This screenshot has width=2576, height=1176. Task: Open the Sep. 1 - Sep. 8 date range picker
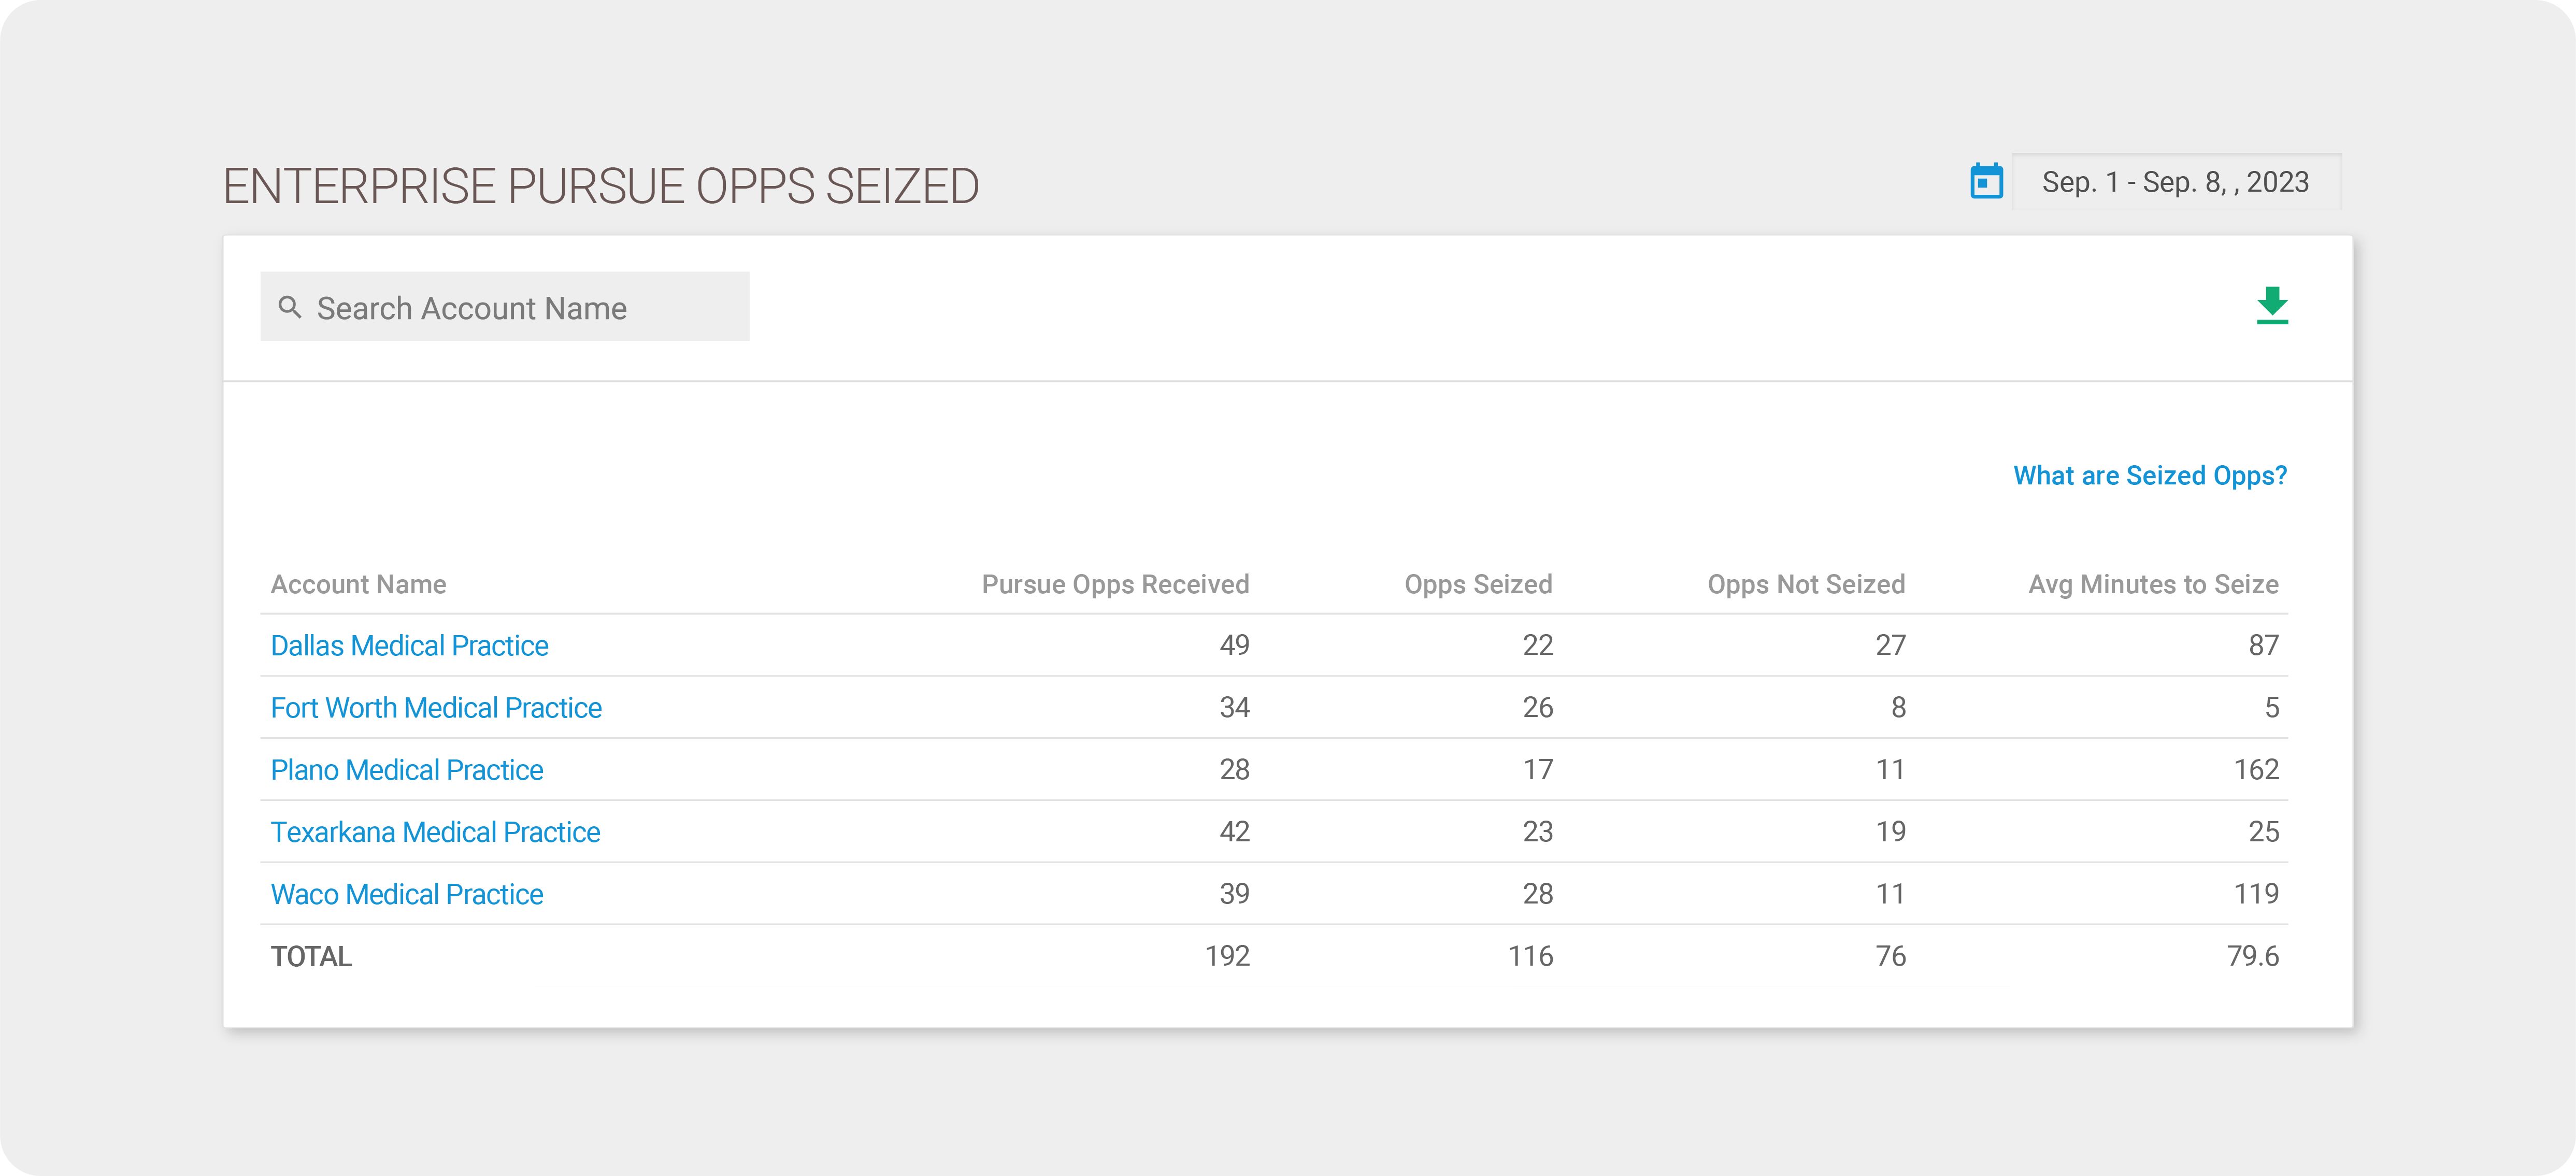2176,182
